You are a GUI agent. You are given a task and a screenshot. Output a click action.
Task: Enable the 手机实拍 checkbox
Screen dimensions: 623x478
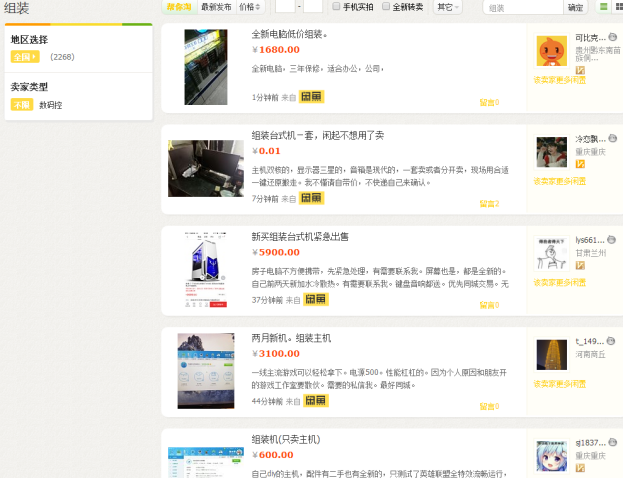coord(336,6)
